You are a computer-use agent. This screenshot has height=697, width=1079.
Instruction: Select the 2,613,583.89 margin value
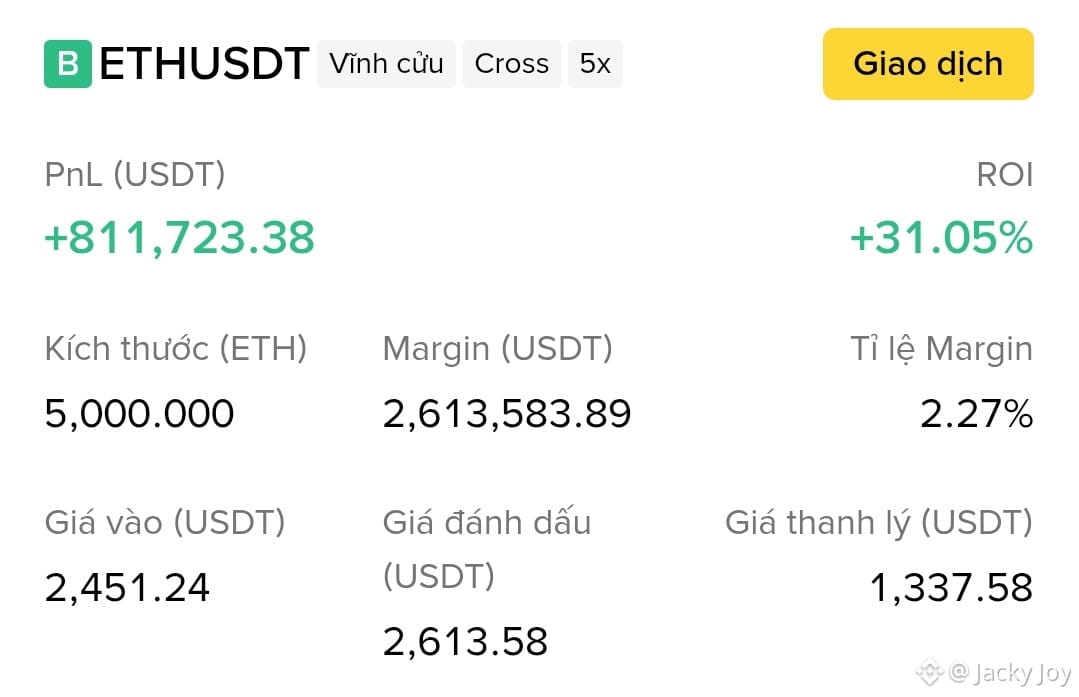point(507,414)
